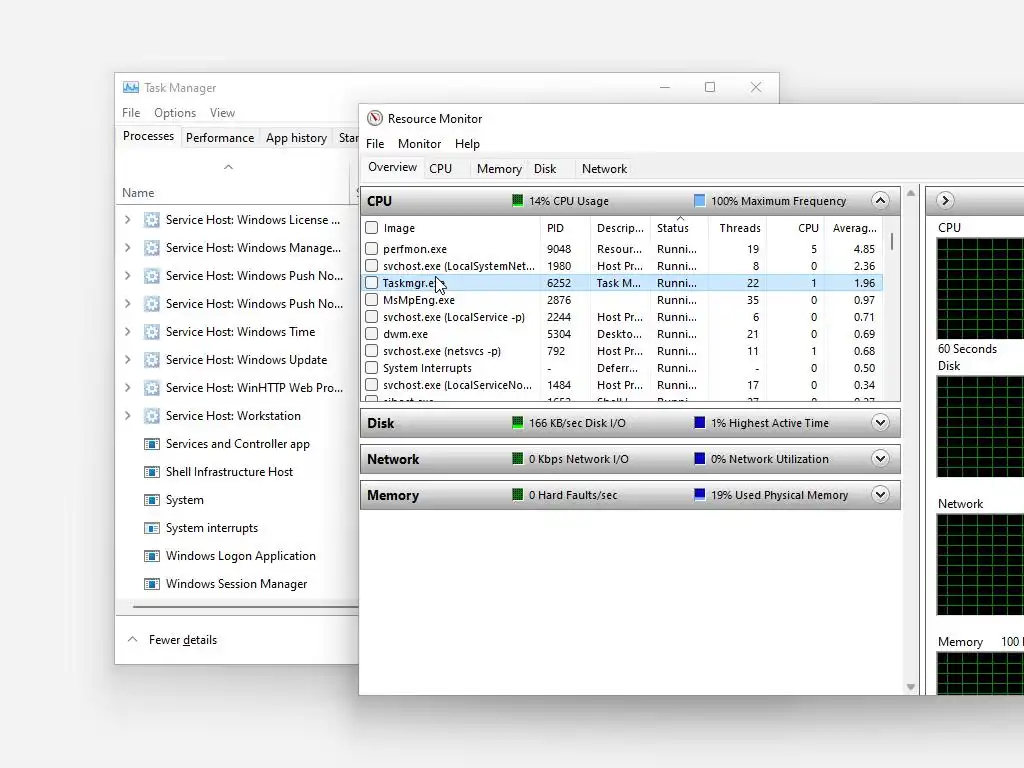Click the Windows Time service host gear icon
Viewport: 1024px width, 768px height.
(x=152, y=332)
